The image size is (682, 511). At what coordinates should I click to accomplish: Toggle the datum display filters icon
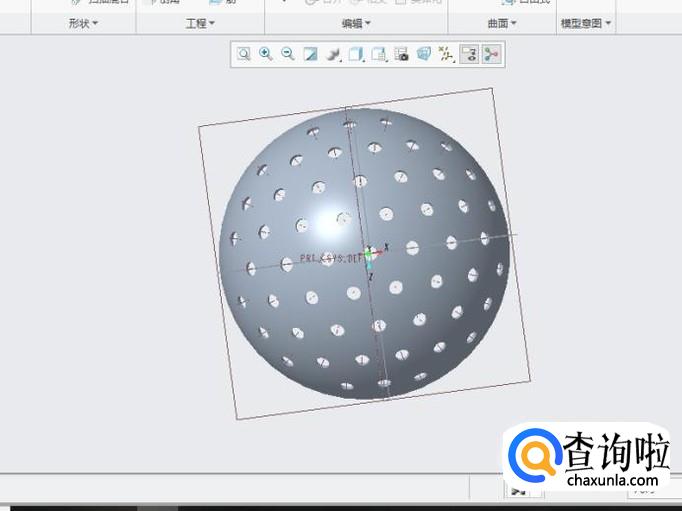click(446, 54)
